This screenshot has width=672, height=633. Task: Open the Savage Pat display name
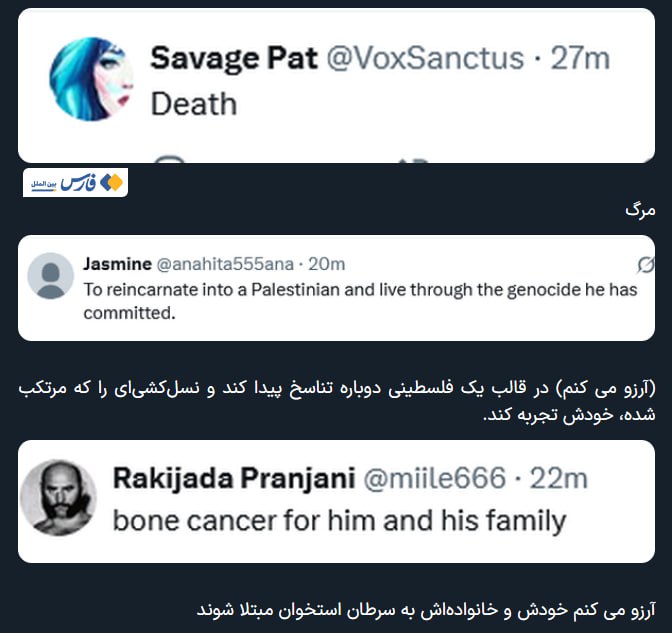[x=232, y=58]
